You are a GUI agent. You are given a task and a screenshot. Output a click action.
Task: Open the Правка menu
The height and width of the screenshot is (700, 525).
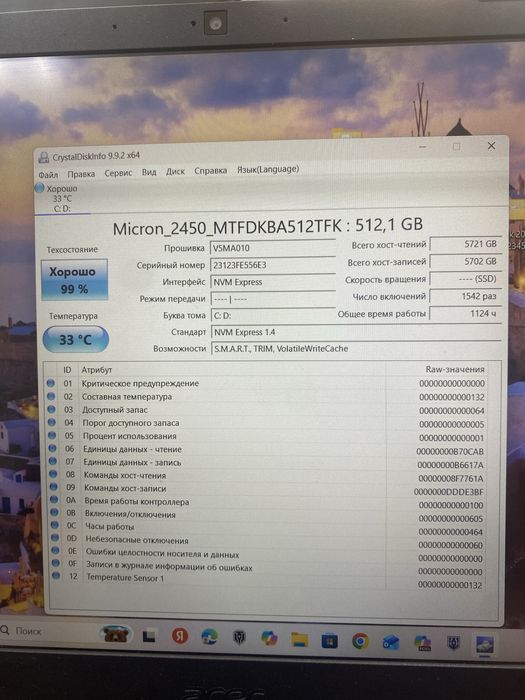click(81, 174)
